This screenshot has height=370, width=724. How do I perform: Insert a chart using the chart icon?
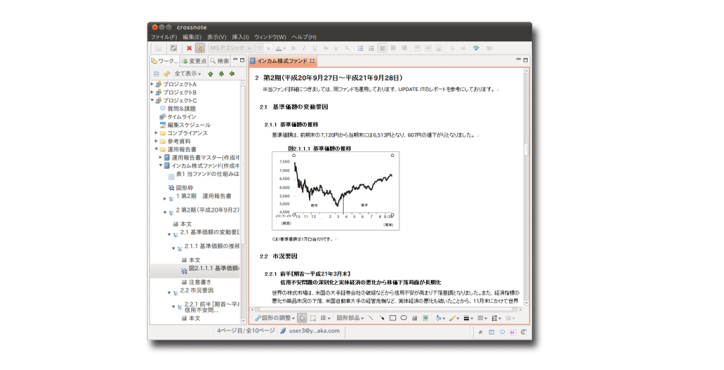click(415, 318)
